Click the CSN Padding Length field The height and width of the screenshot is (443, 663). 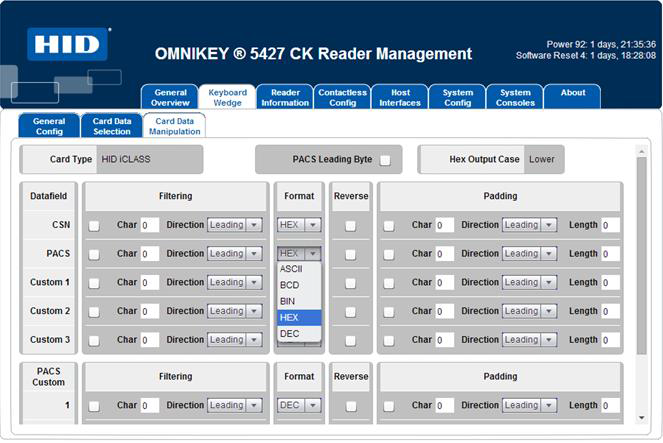[x=610, y=226]
